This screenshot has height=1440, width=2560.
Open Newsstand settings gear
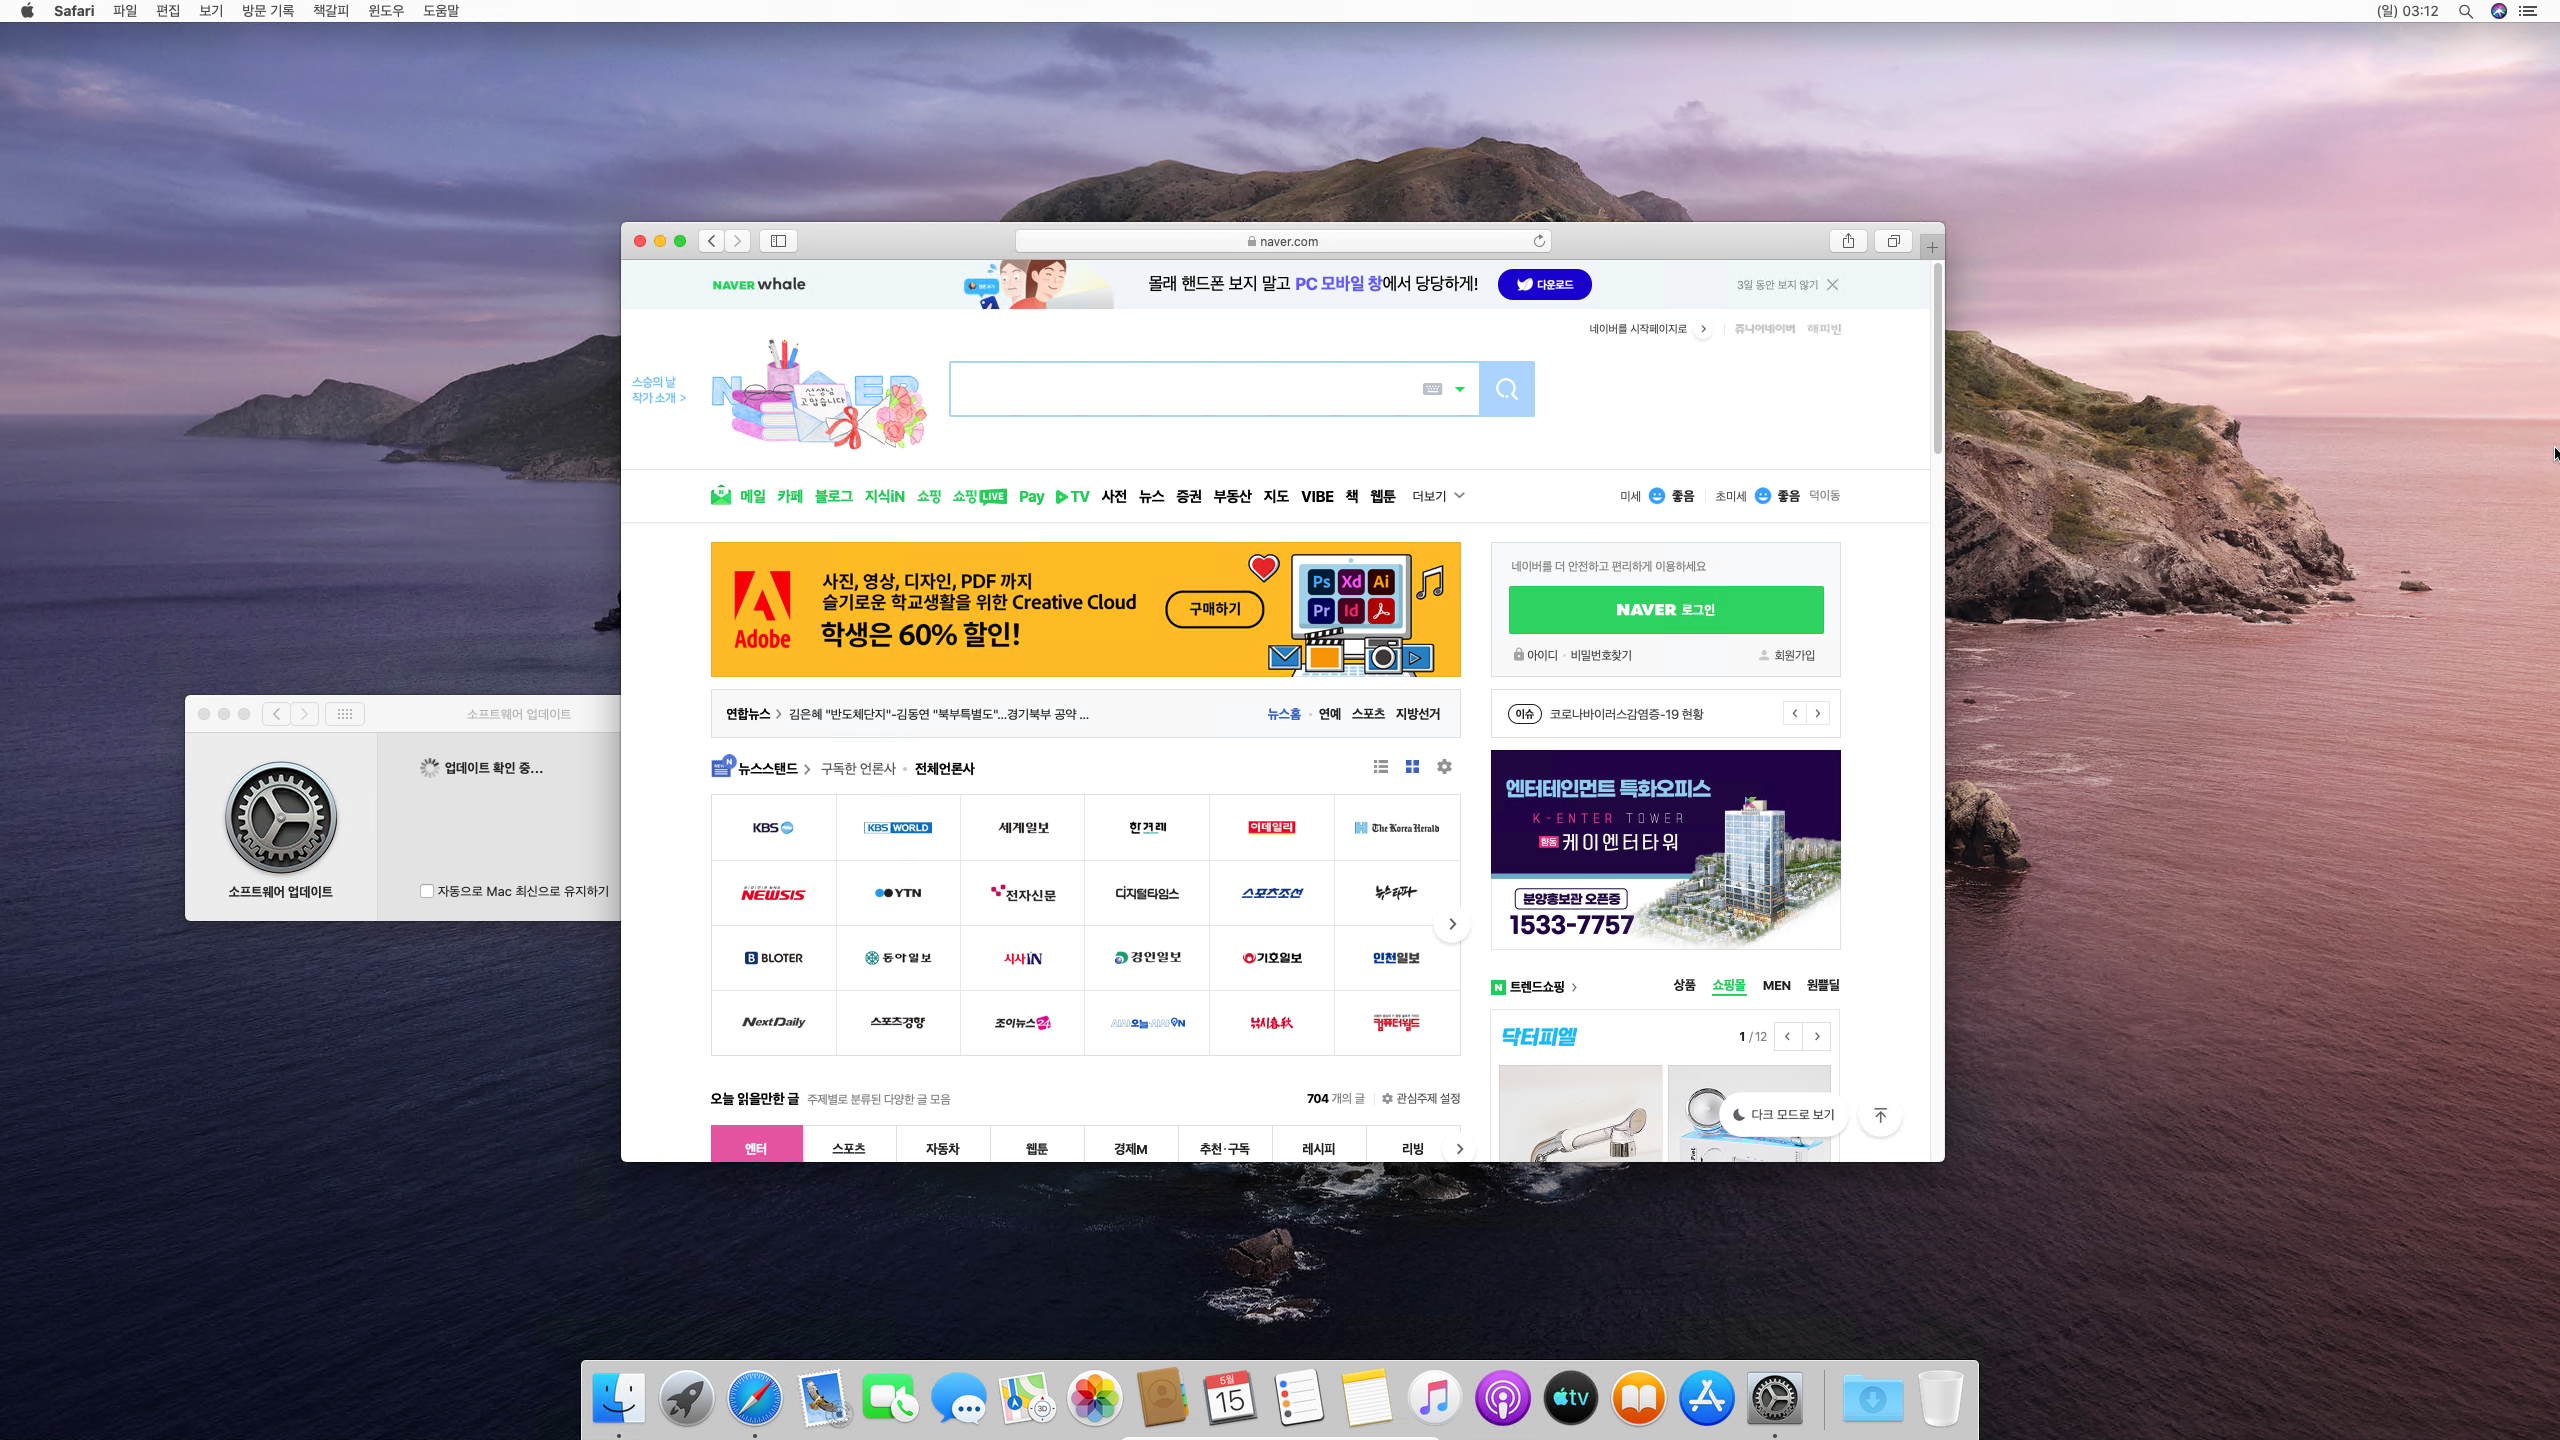click(1444, 767)
